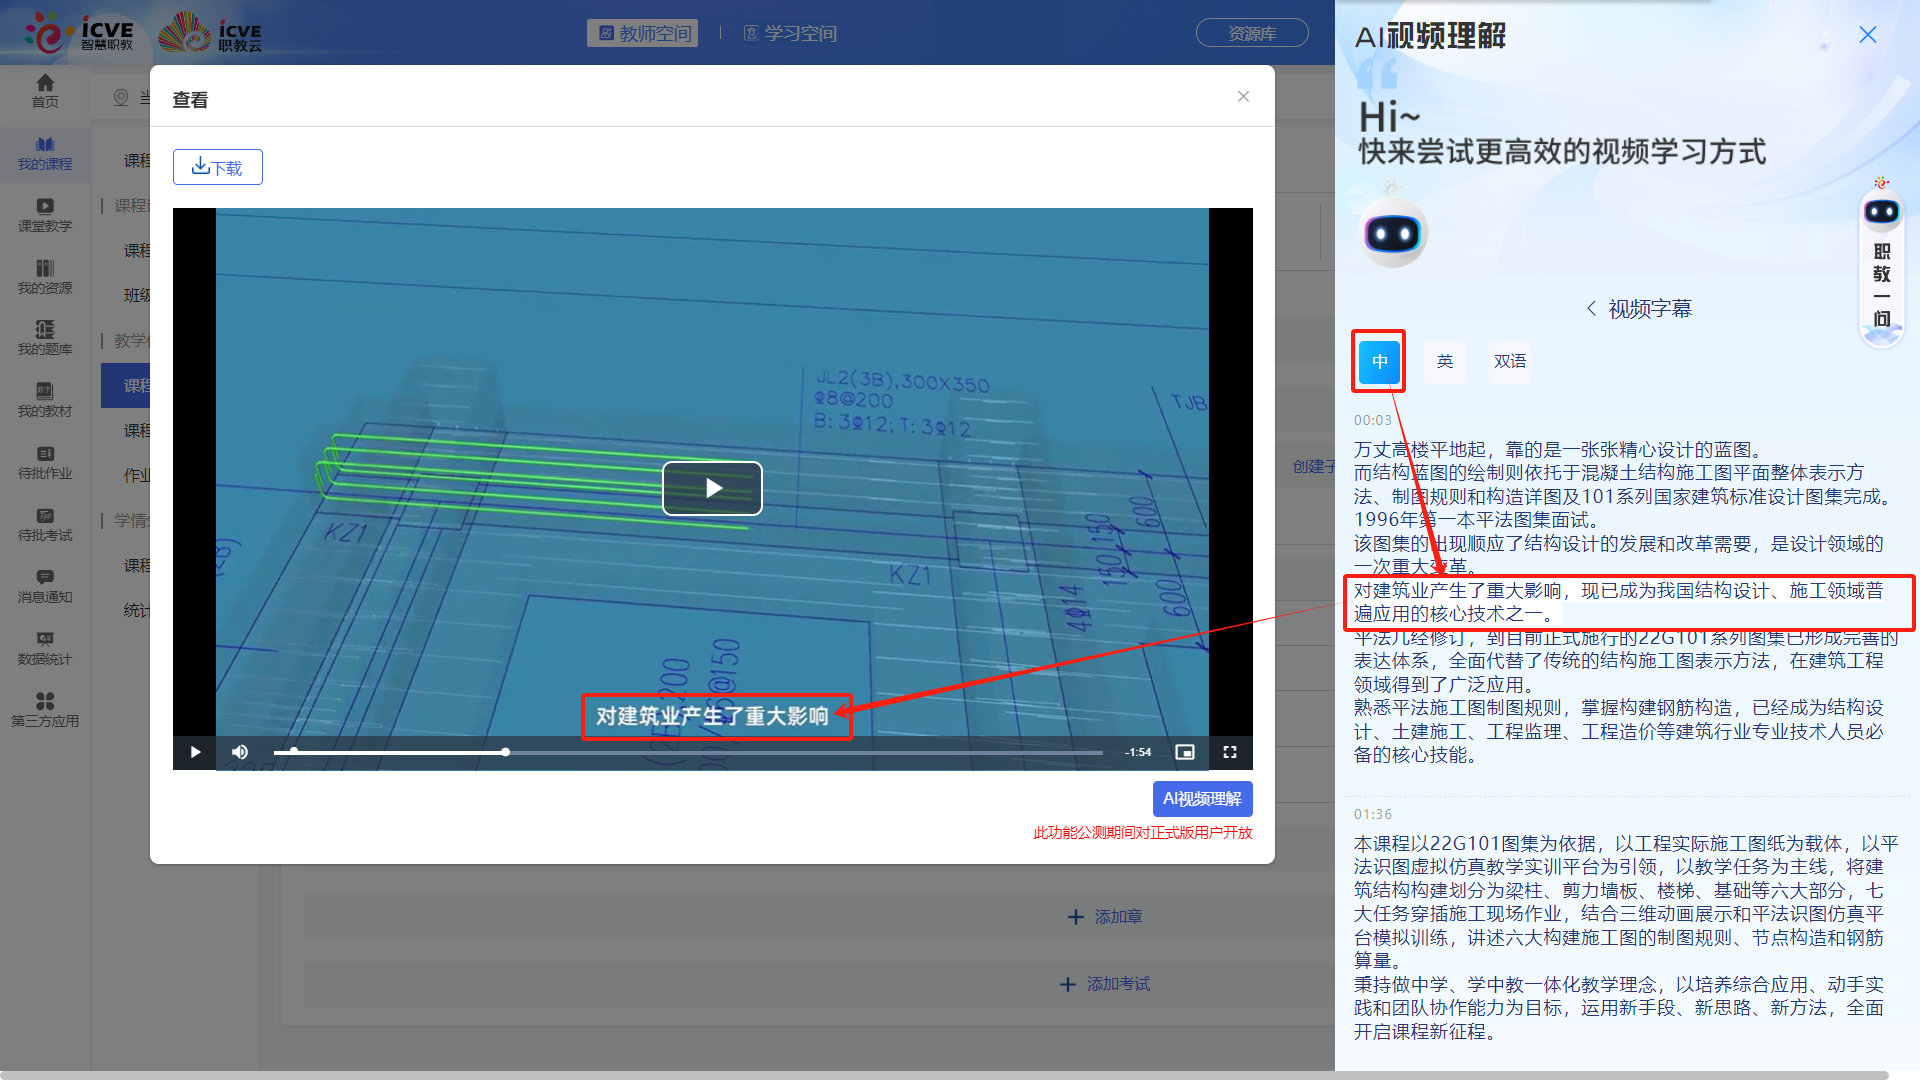Image resolution: width=1920 pixels, height=1080 pixels.
Task: Switch subtitles to 双语 bilingual mode
Action: coord(1510,362)
